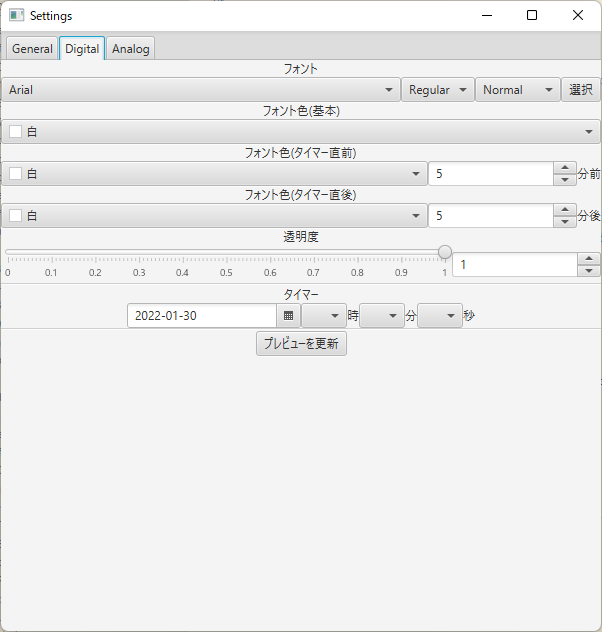Set the transparency slider to 0.5 mark
This screenshot has width=602, height=632.
coord(226,252)
